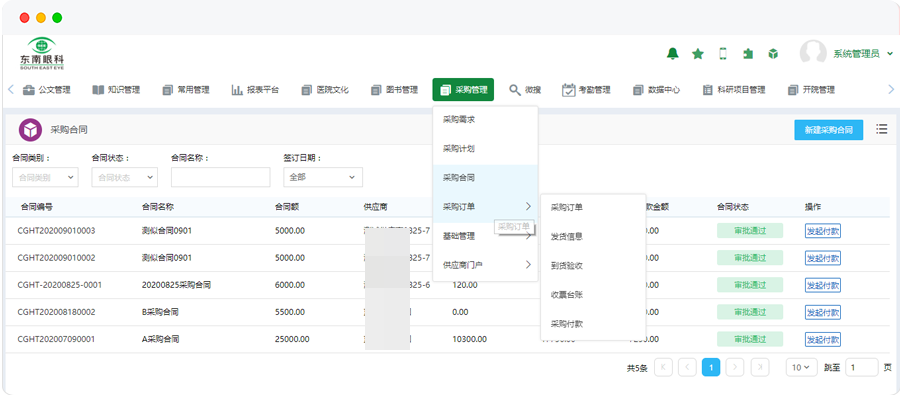Click 发起付款 for CGHT202009010003
Viewport: 900px width, 395px height.
click(x=823, y=231)
